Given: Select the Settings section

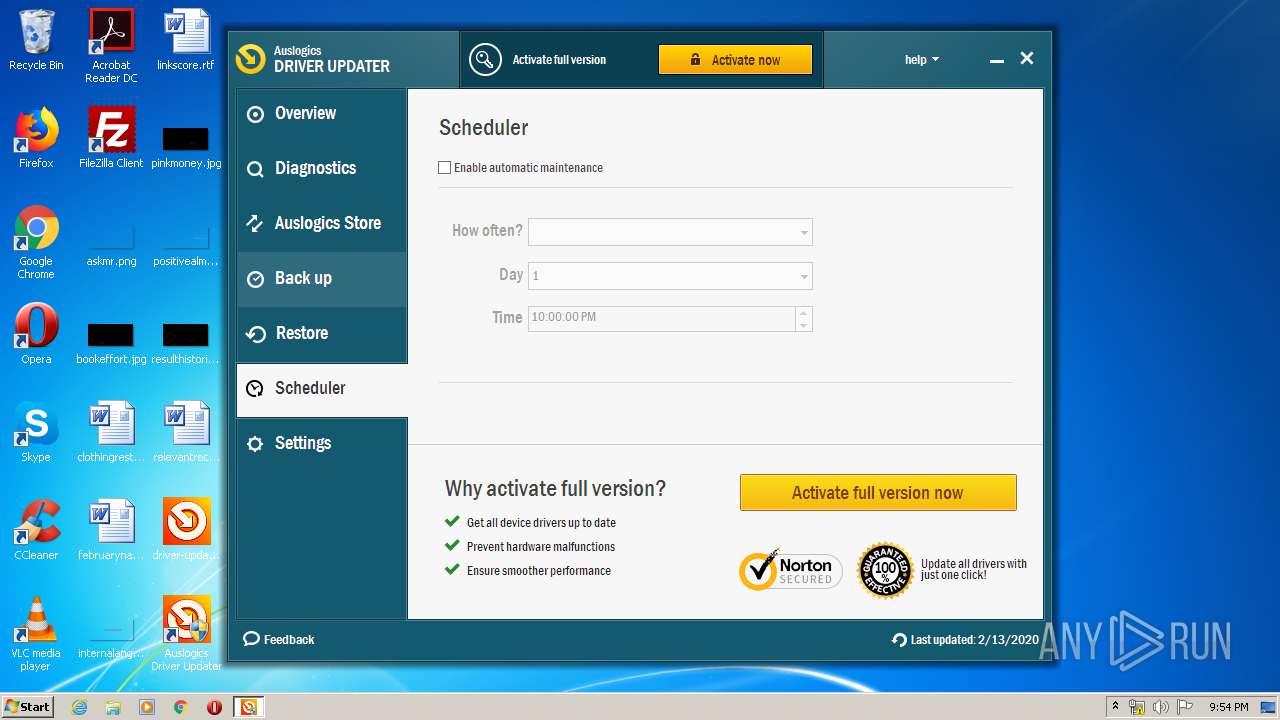Looking at the screenshot, I should 321,444.
